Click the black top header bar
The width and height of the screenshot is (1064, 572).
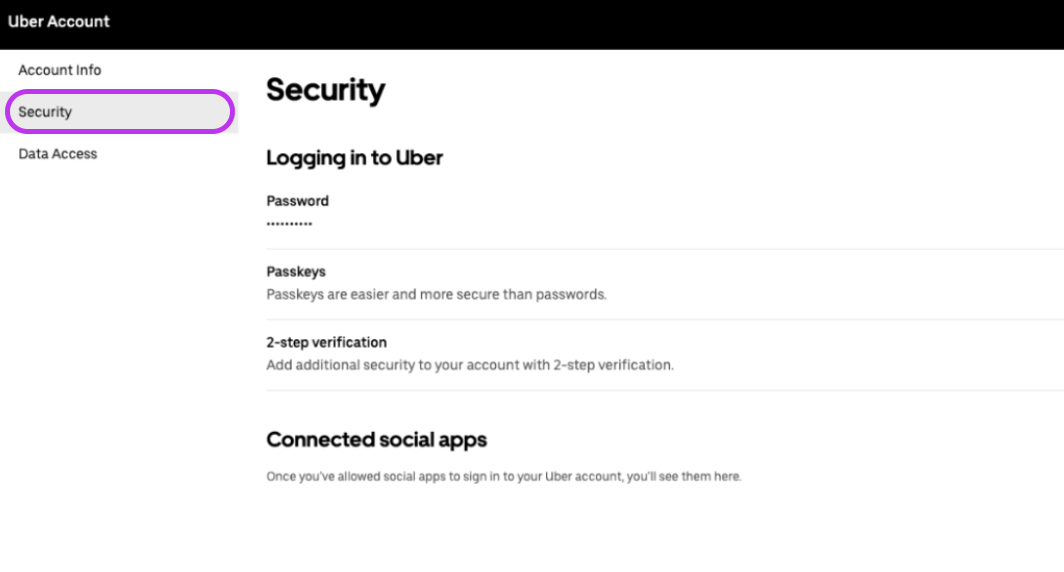[600, 24]
